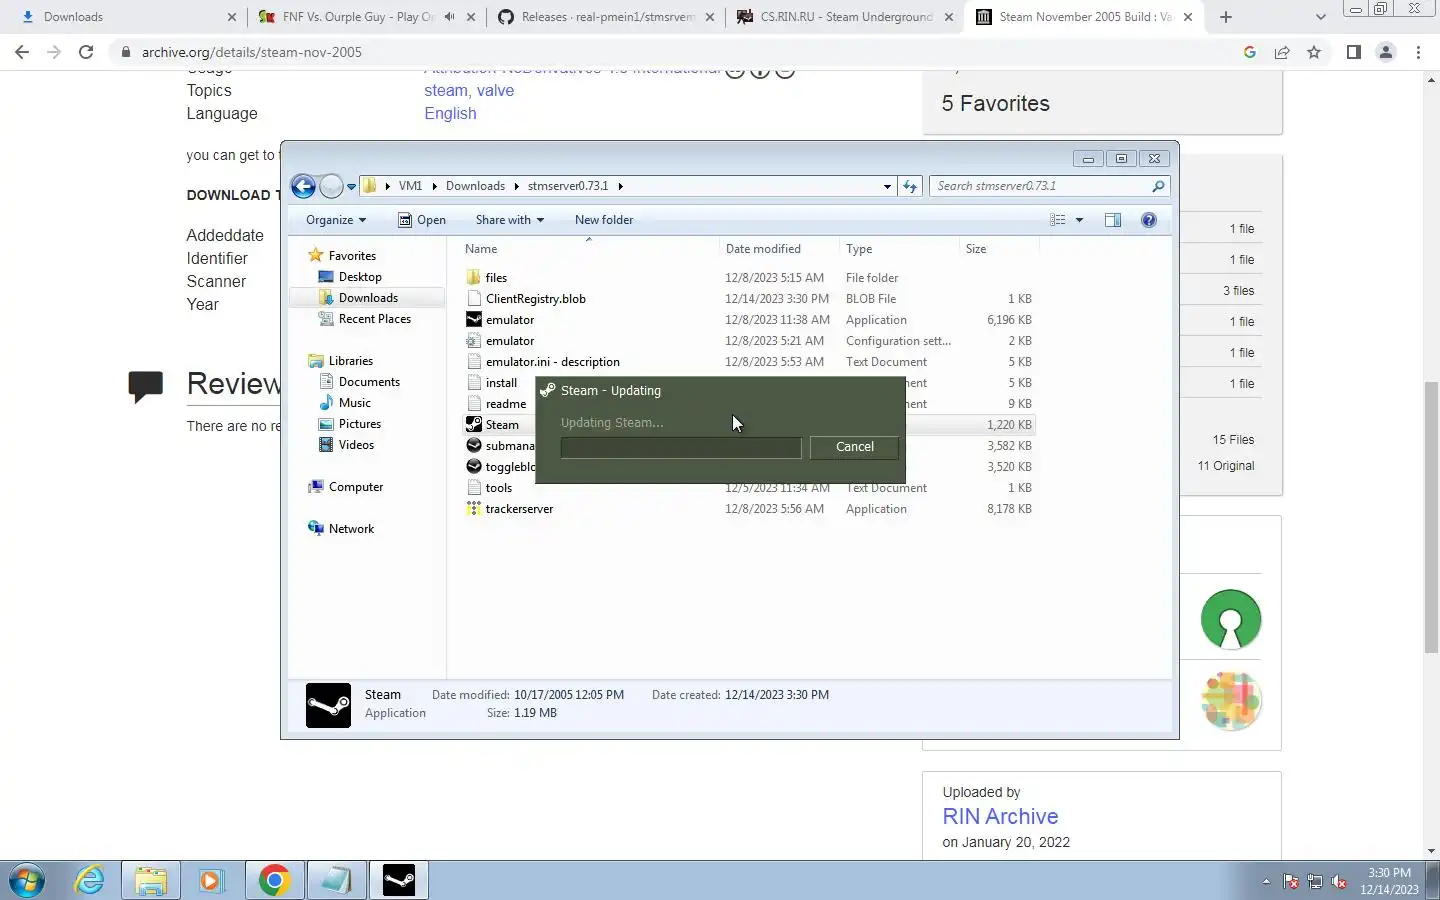The image size is (1440, 900).
Task: Open Windows Start button
Action: (x=27, y=880)
